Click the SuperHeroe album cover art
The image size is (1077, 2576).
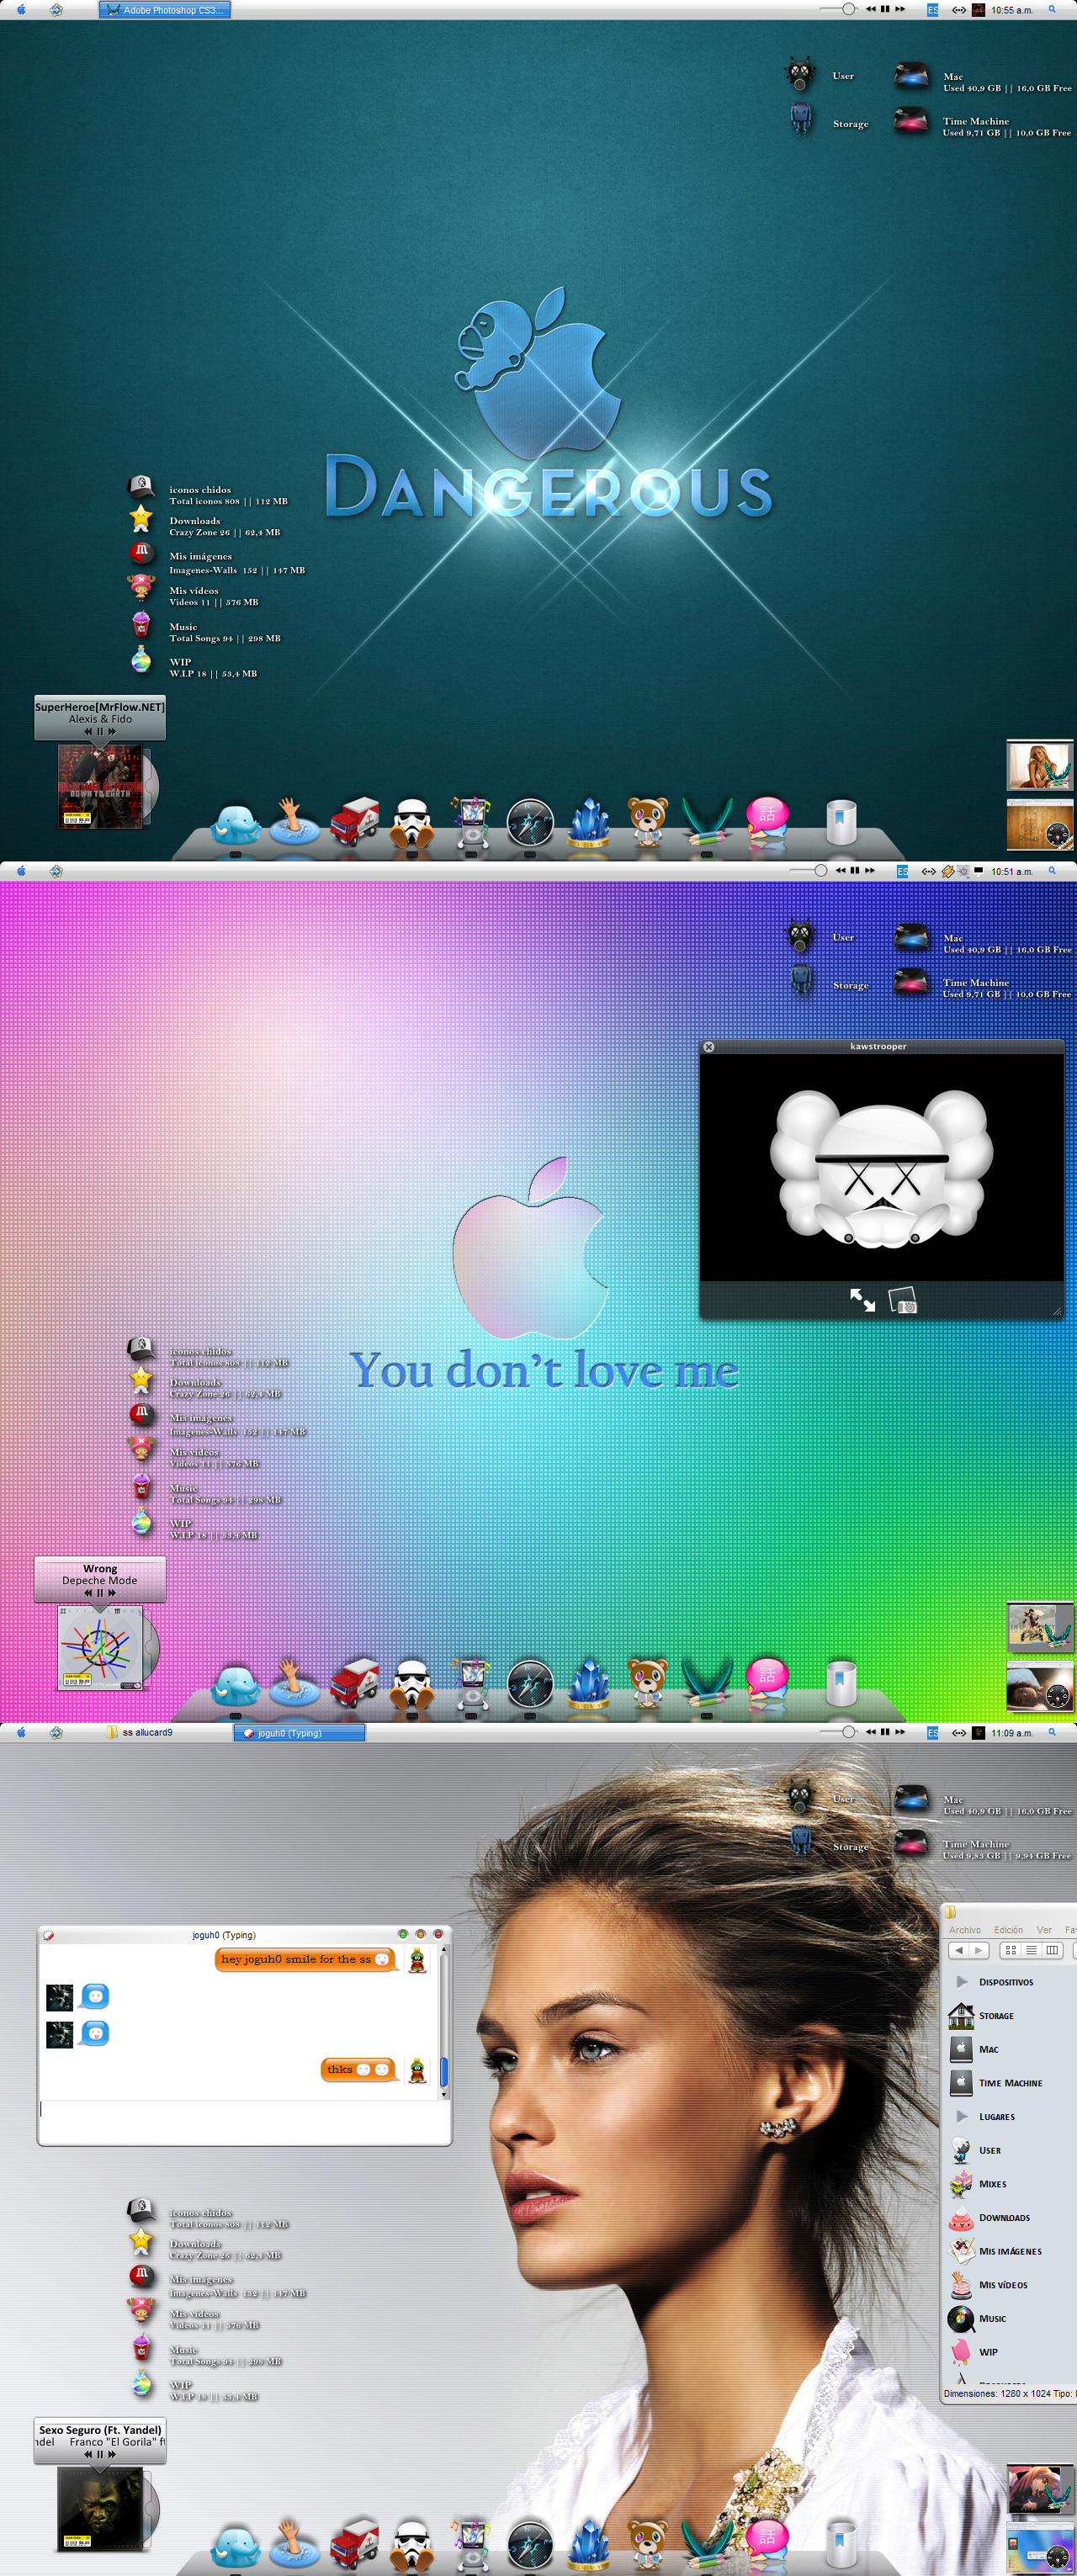click(100, 787)
